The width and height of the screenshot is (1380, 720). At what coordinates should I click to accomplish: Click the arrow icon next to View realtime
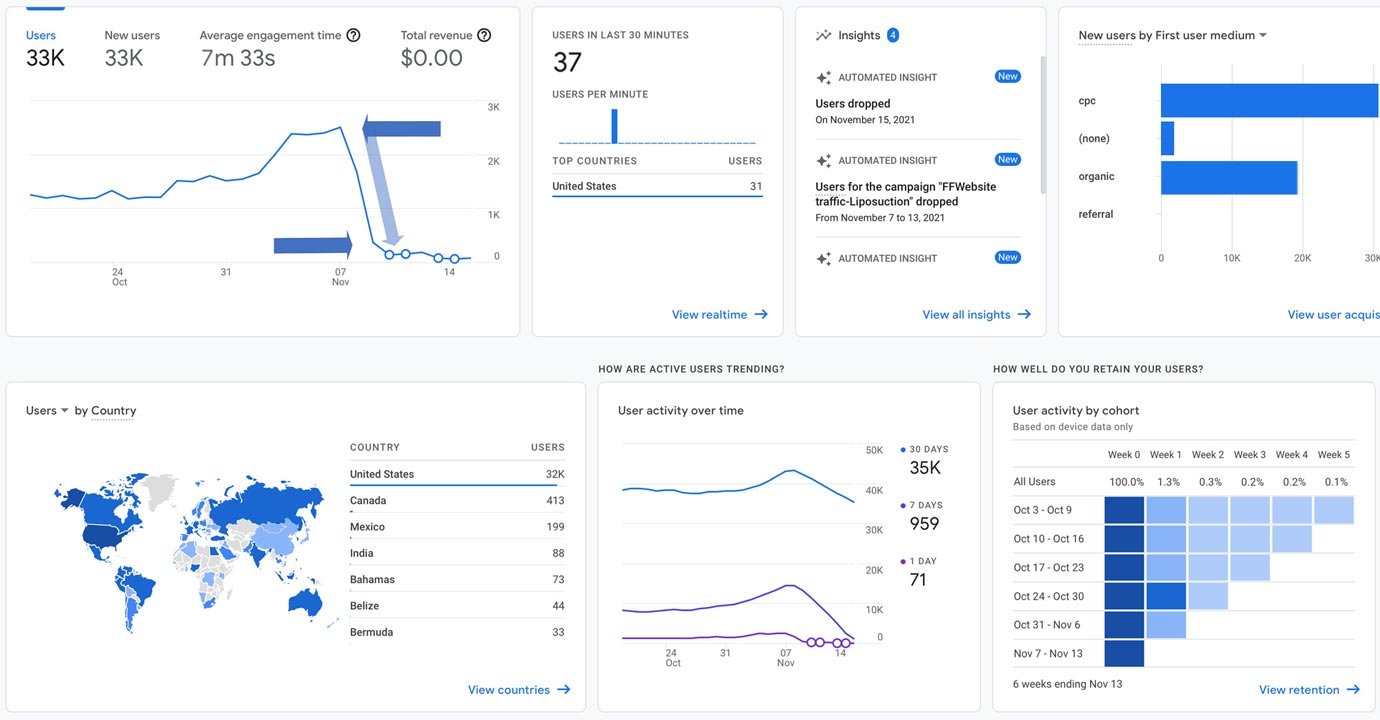(761, 314)
